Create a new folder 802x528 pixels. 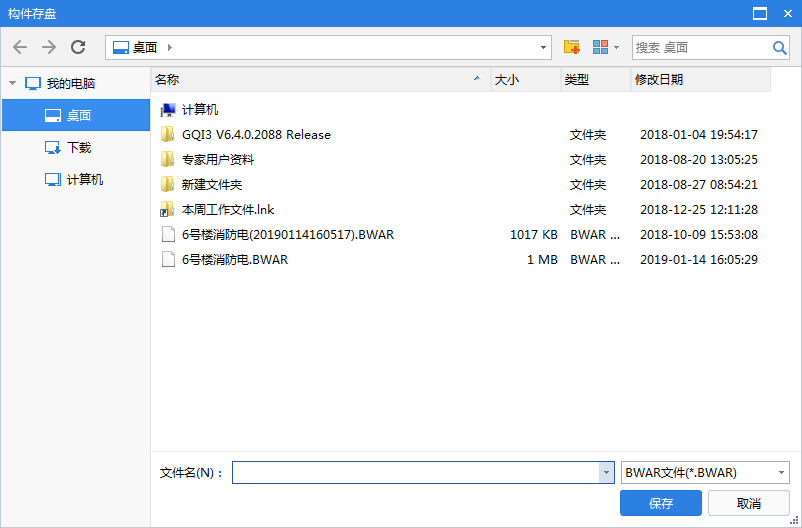(572, 47)
